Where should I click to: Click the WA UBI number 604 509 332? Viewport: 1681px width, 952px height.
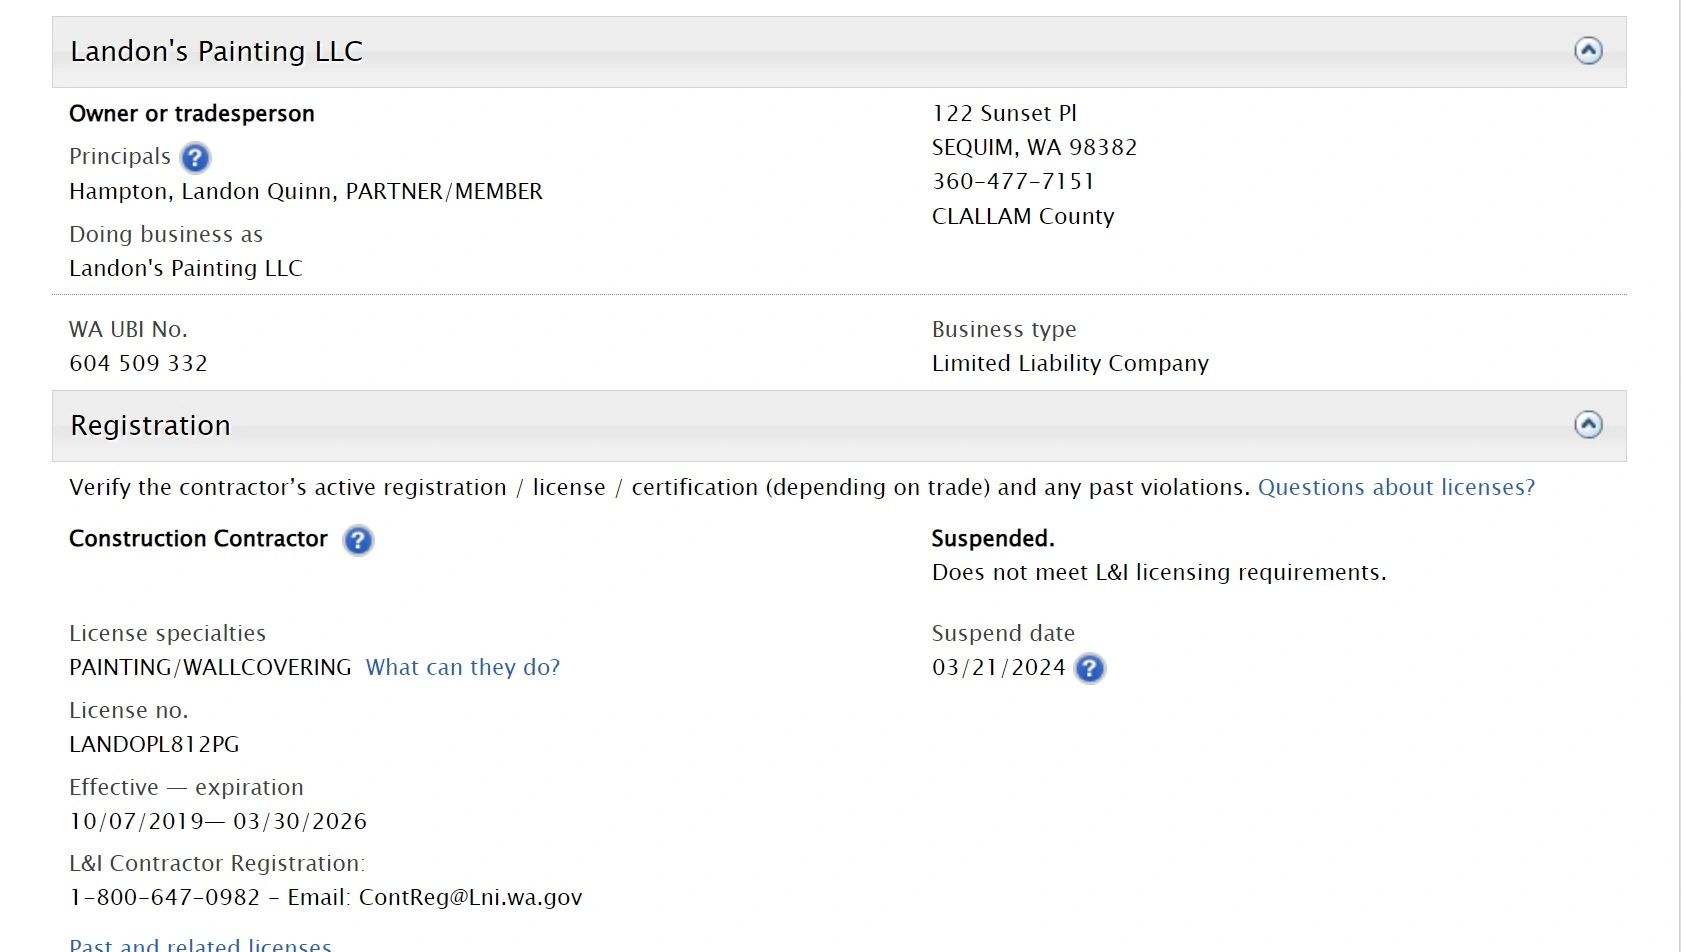(138, 363)
